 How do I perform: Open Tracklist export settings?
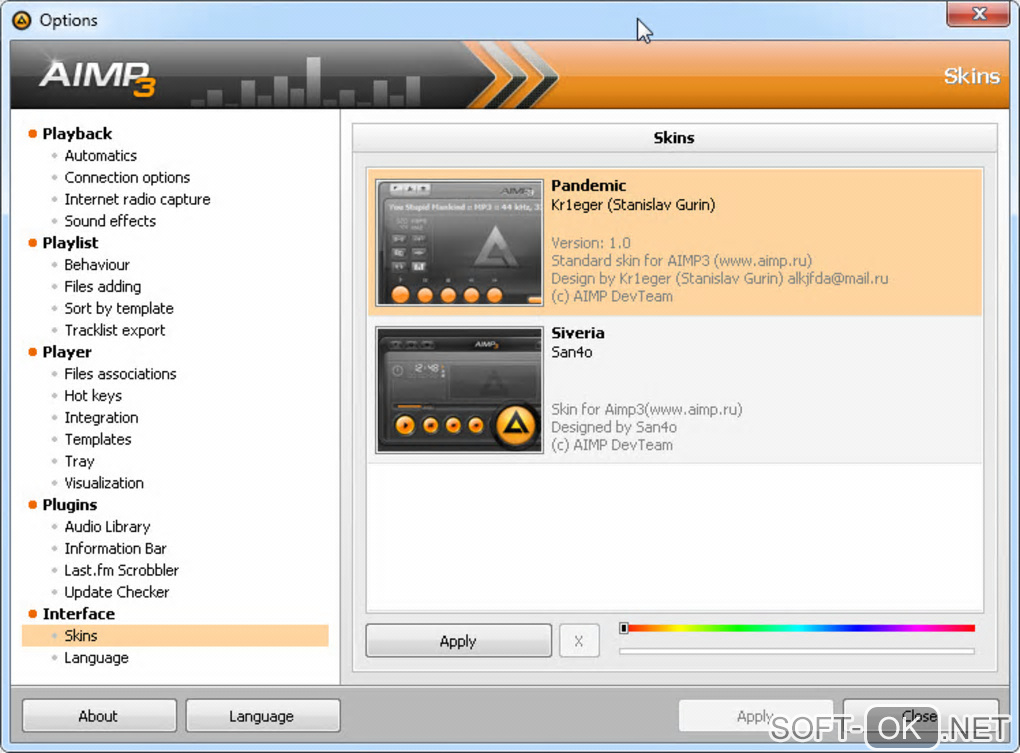click(x=114, y=330)
